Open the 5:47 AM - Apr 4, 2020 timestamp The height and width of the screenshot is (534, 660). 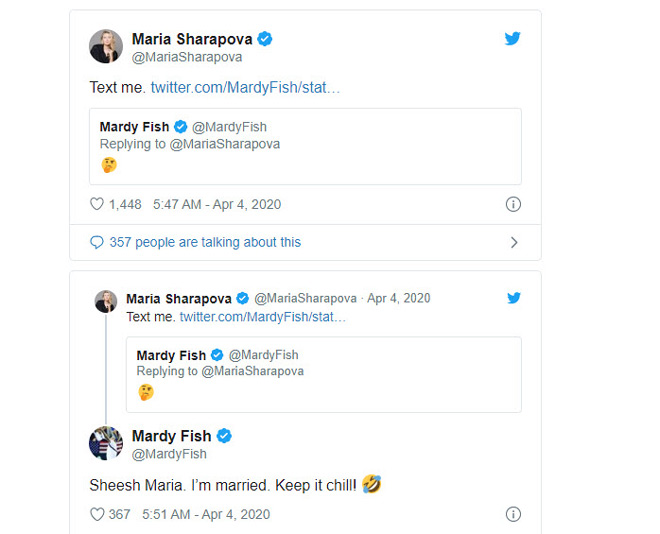[x=217, y=204]
